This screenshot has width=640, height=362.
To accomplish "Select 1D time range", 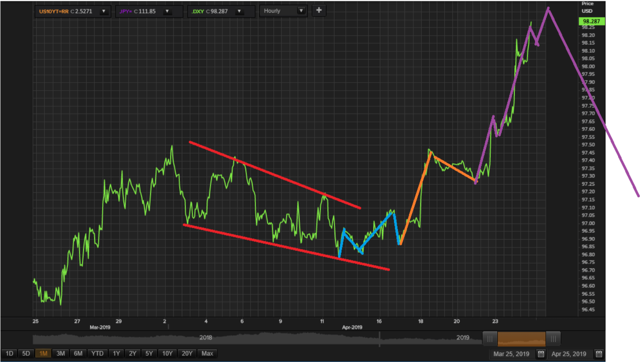I will coord(9,353).
